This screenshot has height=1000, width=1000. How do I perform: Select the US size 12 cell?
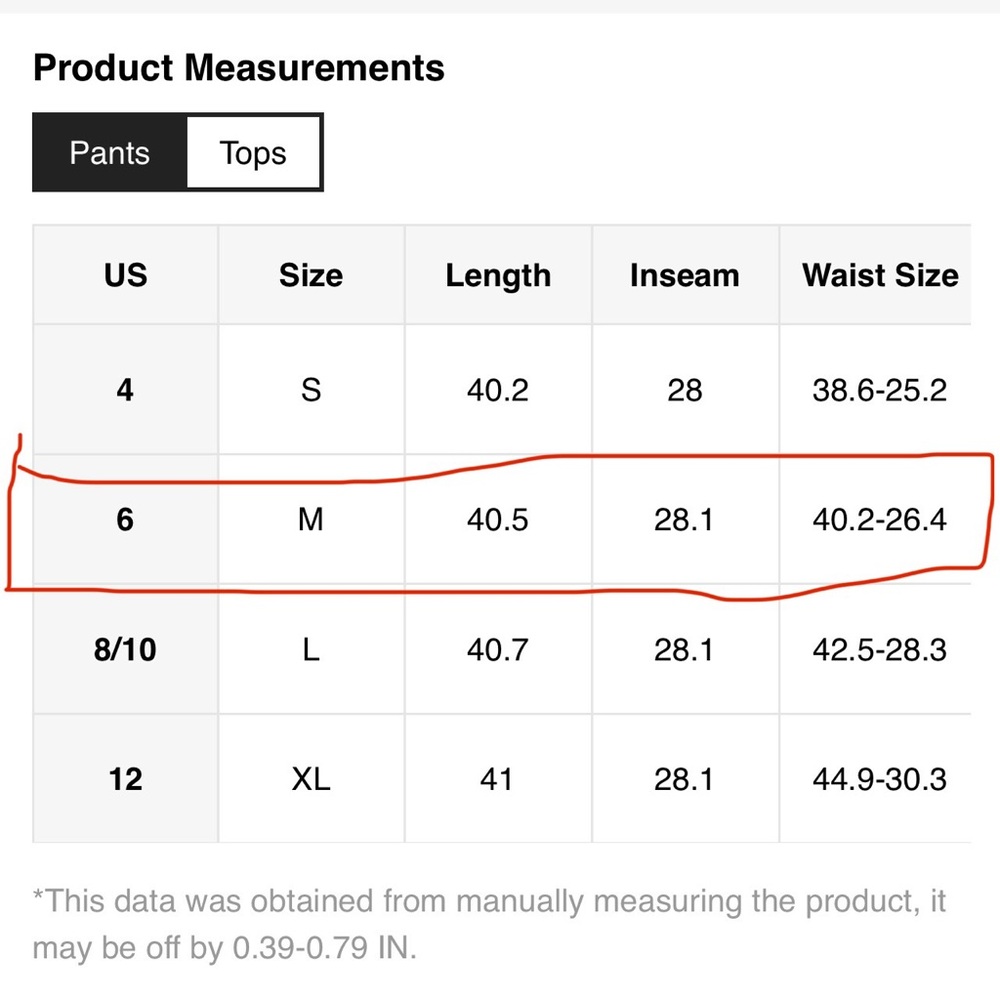coord(126,779)
